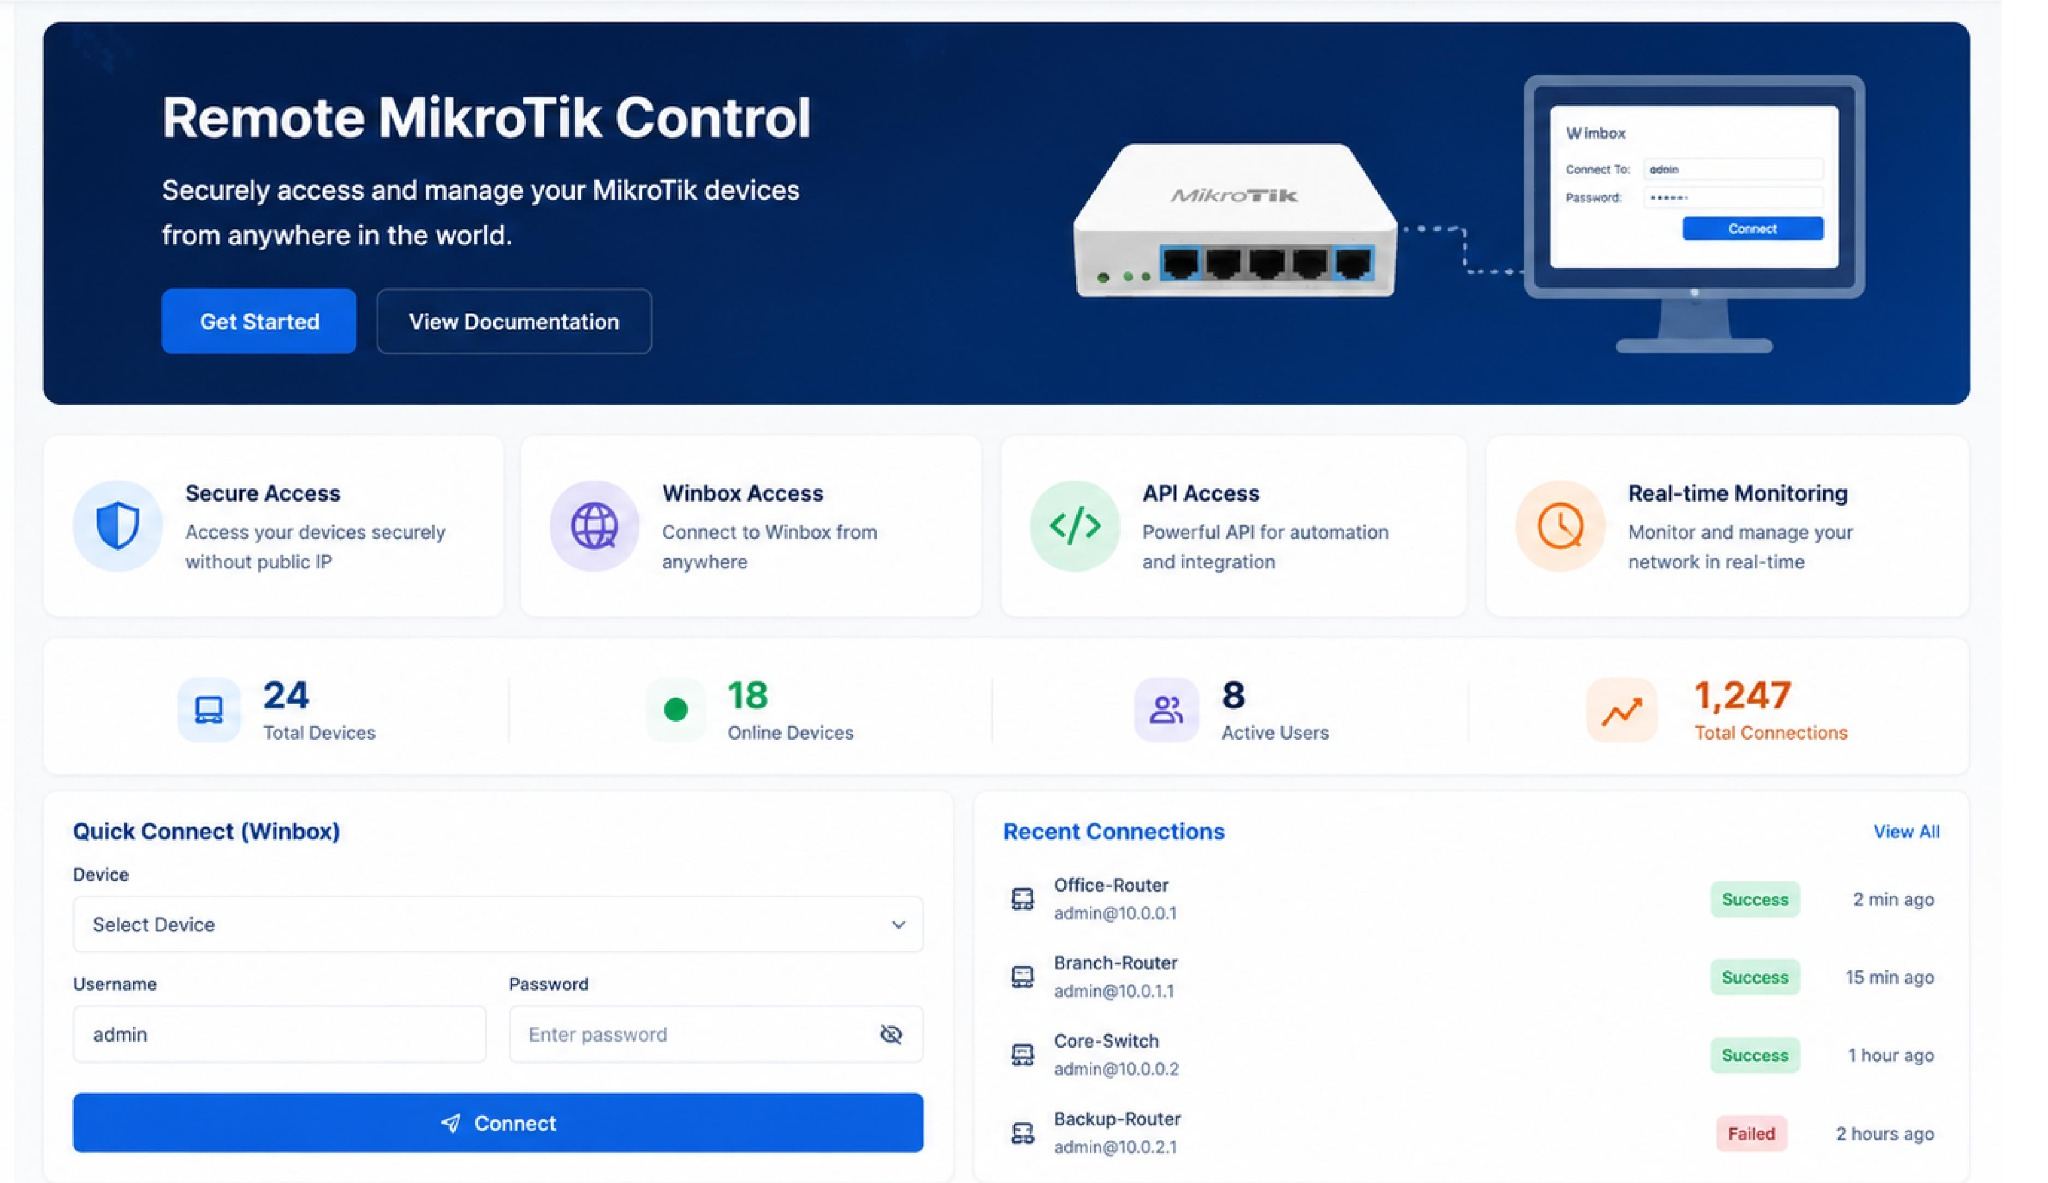
Task: Click the Branch-Router device icon
Action: (x=1022, y=977)
